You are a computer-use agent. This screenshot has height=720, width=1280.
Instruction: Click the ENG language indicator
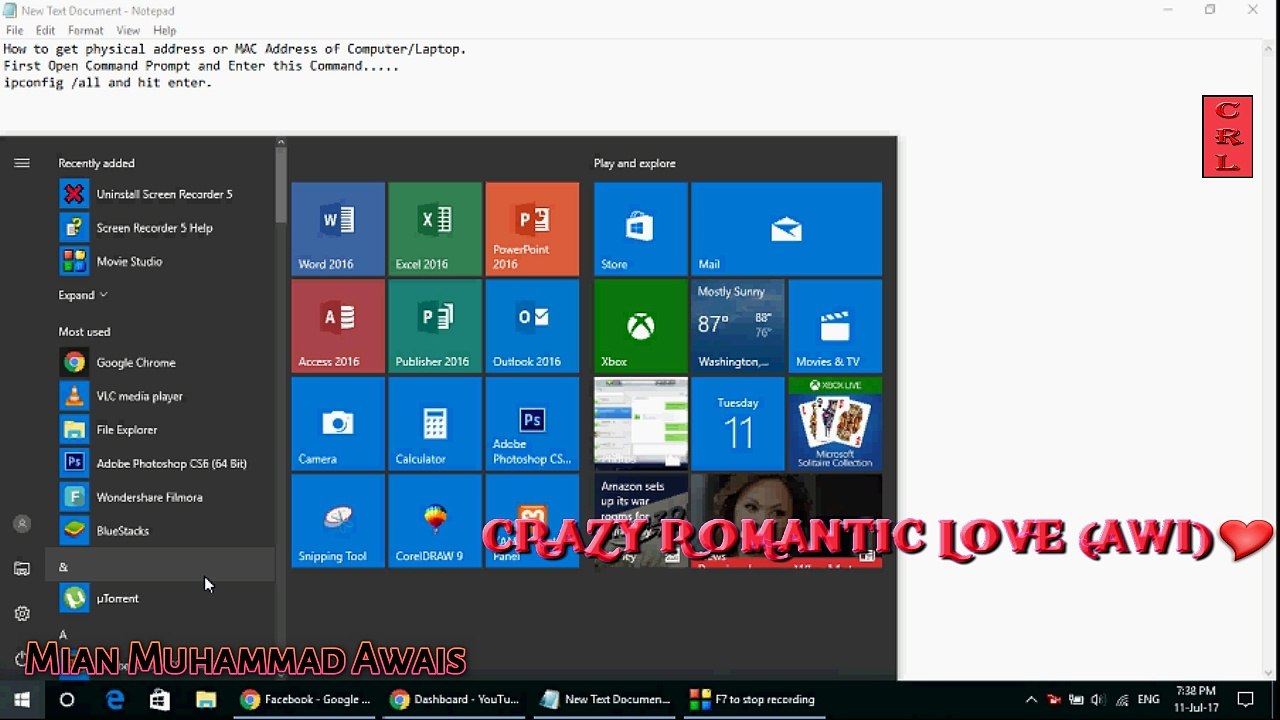[1149, 700]
